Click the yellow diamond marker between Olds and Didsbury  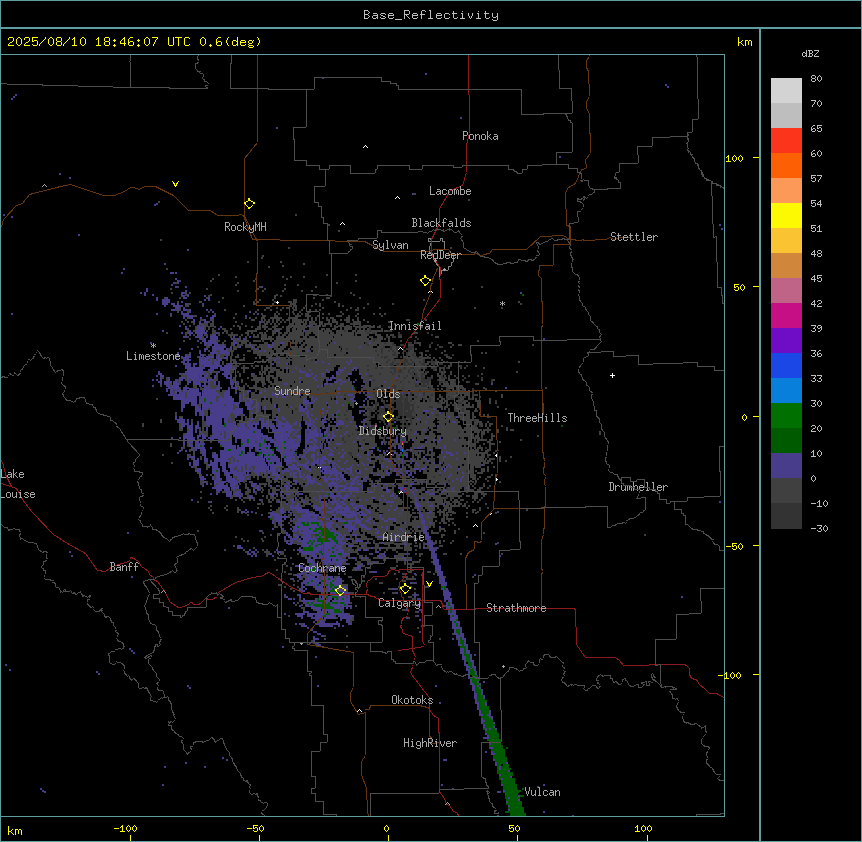click(x=388, y=417)
